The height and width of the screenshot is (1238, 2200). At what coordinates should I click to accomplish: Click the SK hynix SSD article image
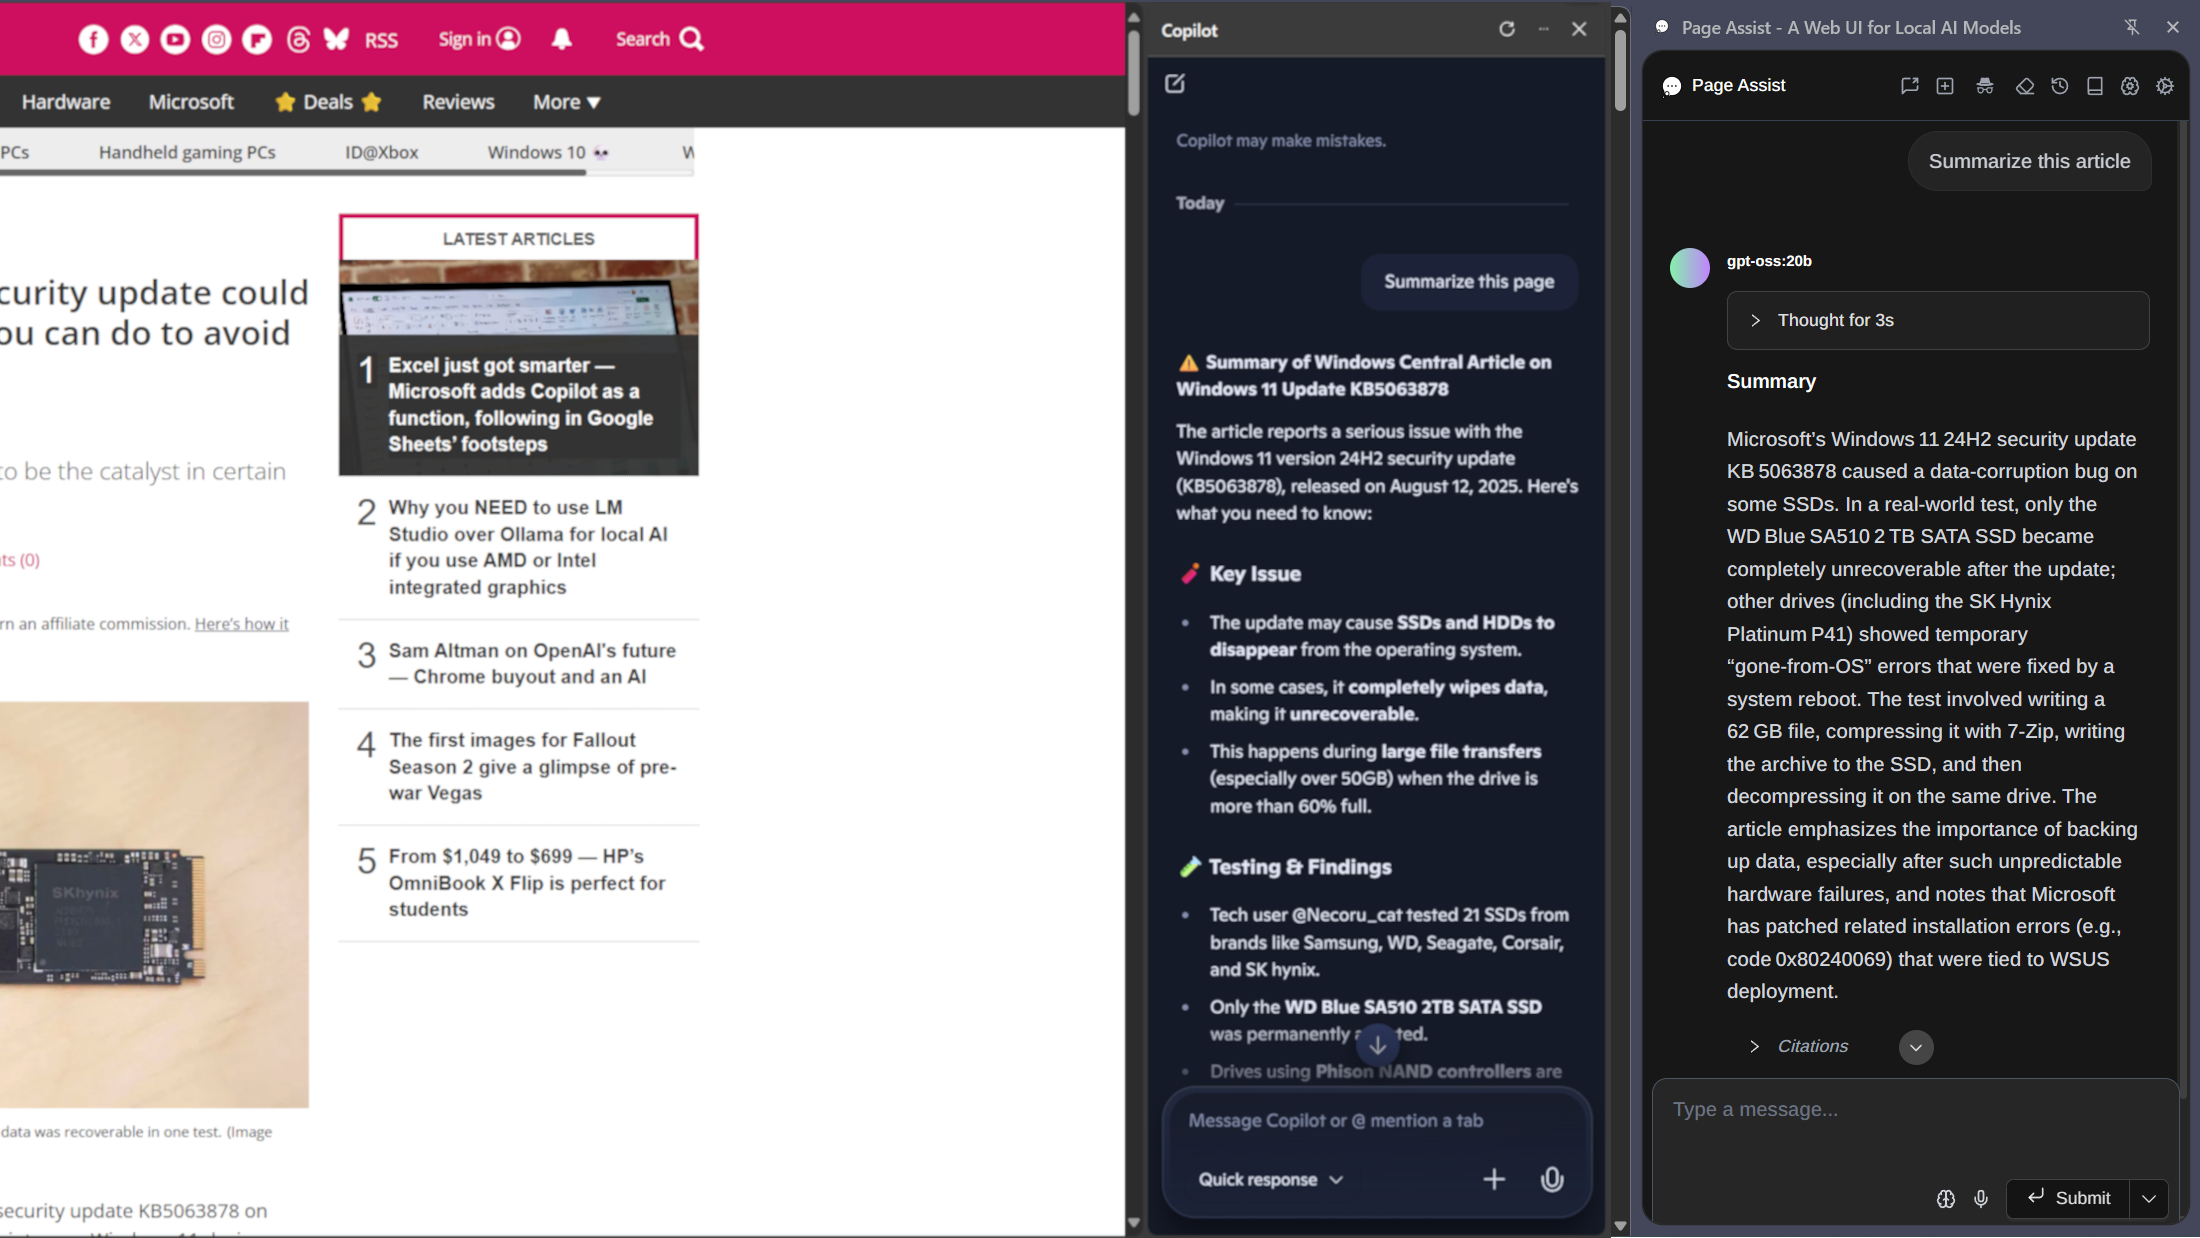(x=154, y=904)
